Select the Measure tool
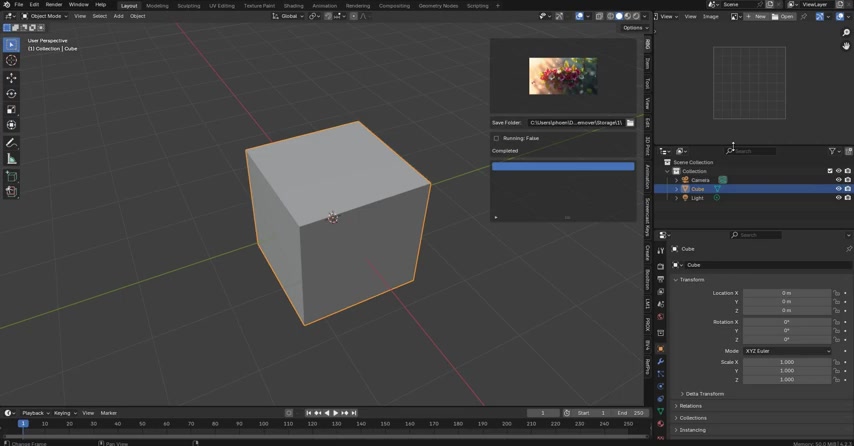 click(11, 158)
